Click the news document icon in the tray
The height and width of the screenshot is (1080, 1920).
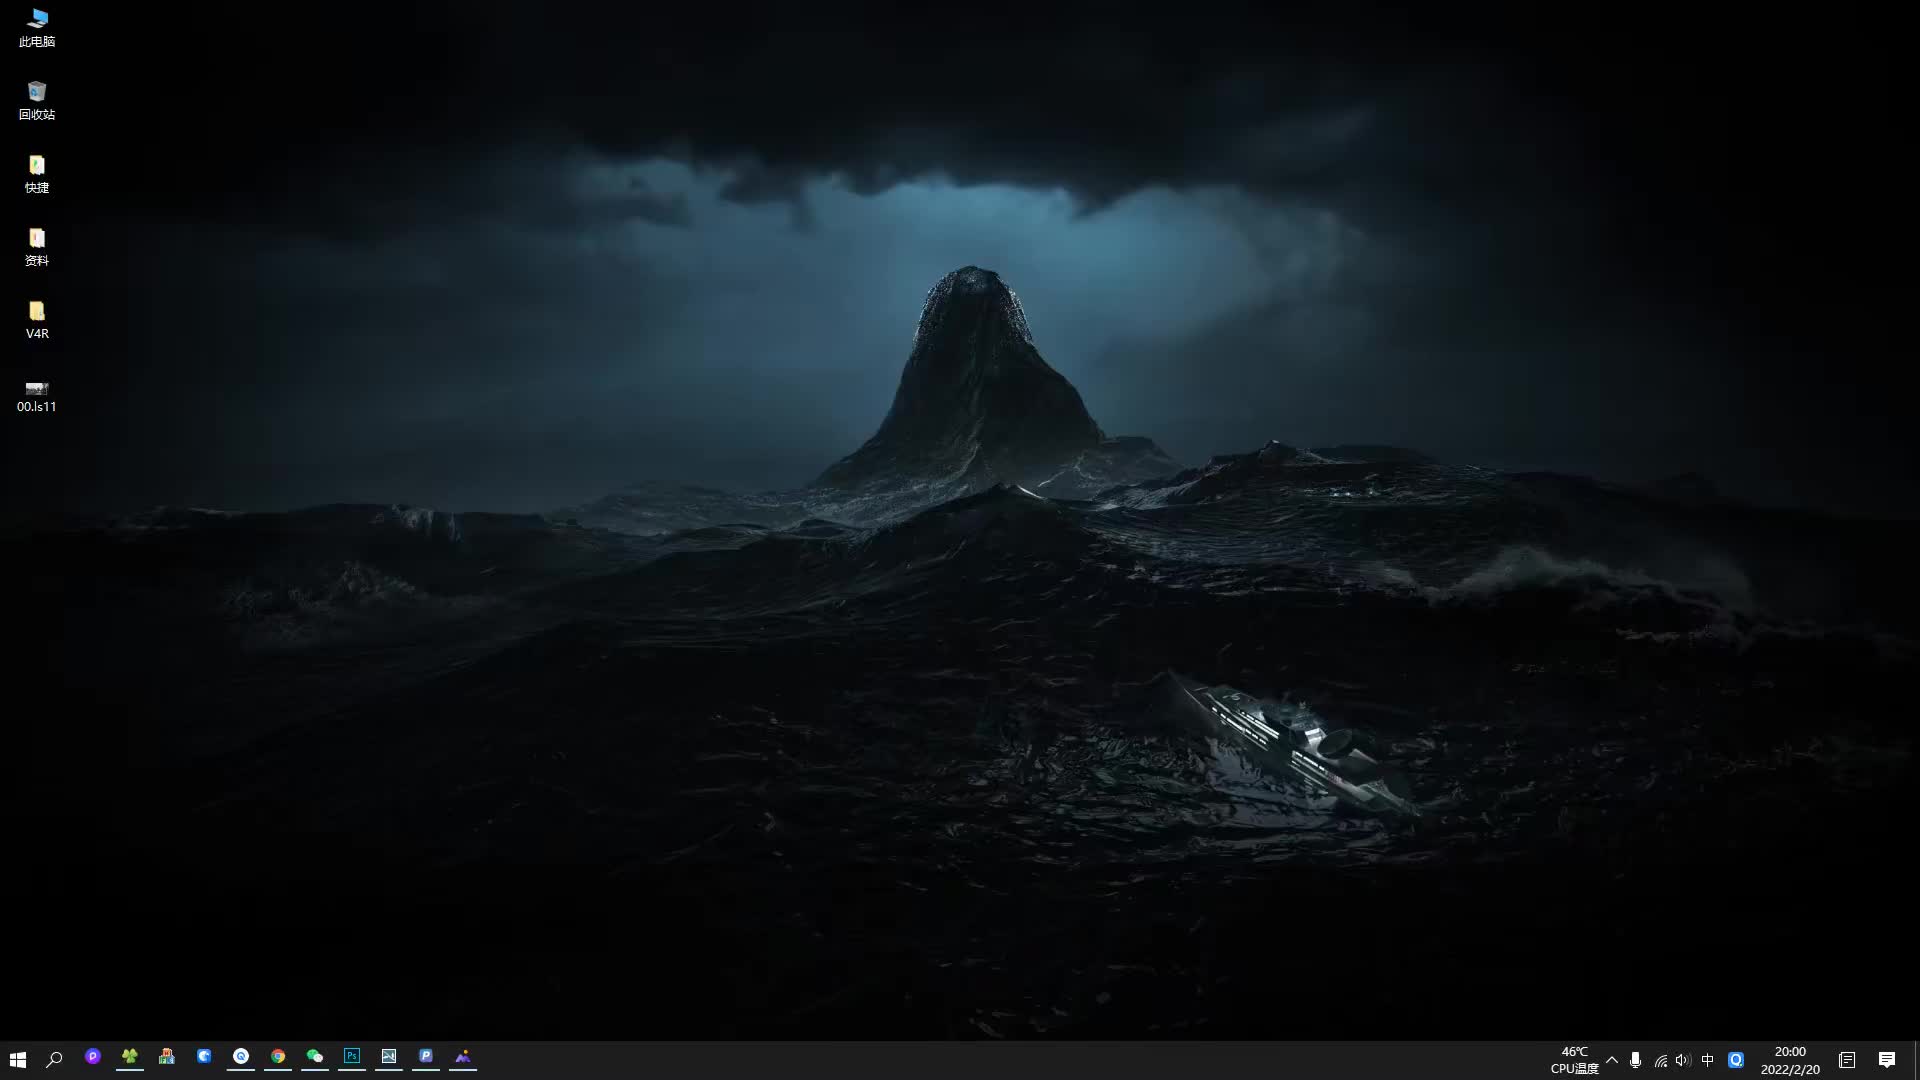click(1847, 1060)
